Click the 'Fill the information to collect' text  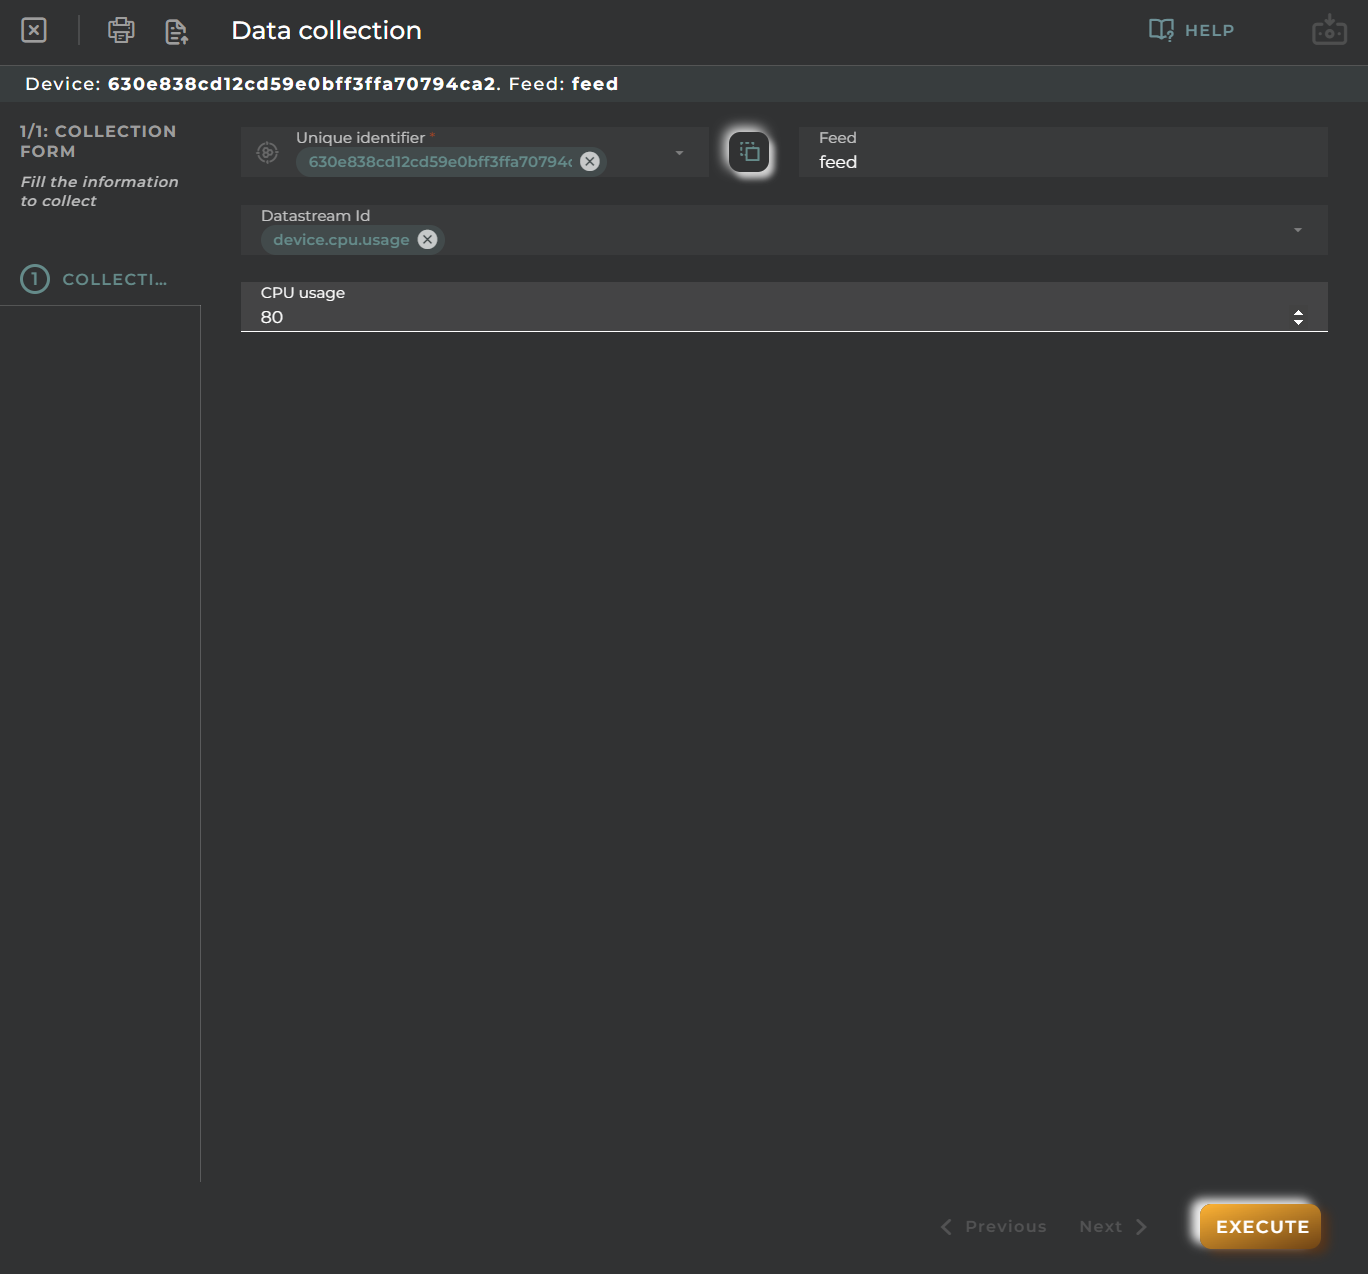(99, 191)
